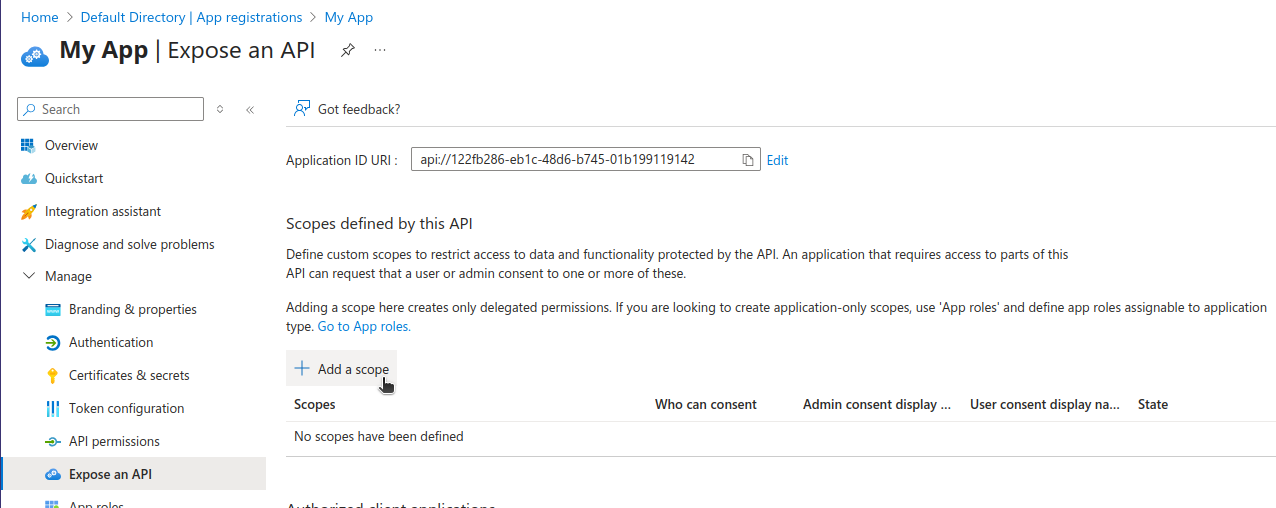Click Who can consent column header
Viewport: 1276px width, 508px height.
706,404
